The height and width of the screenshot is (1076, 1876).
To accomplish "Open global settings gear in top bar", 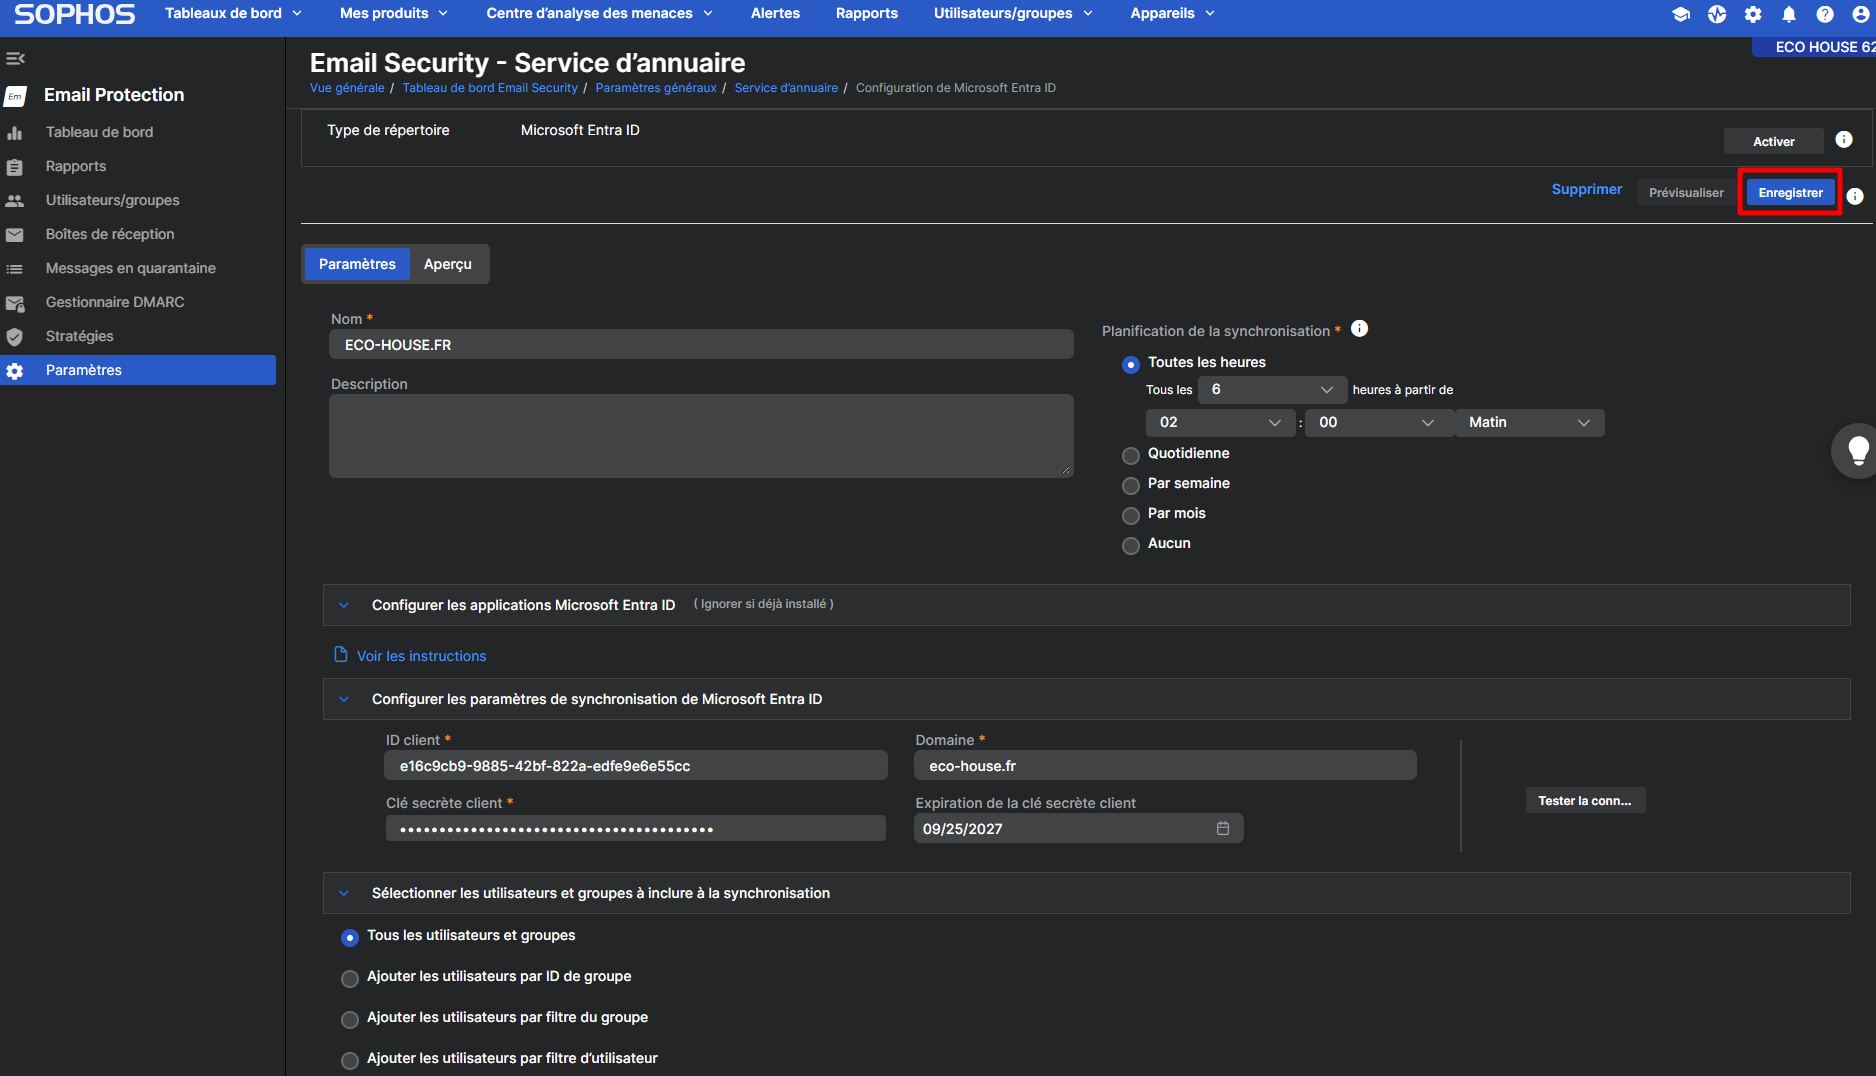I will tap(1753, 14).
